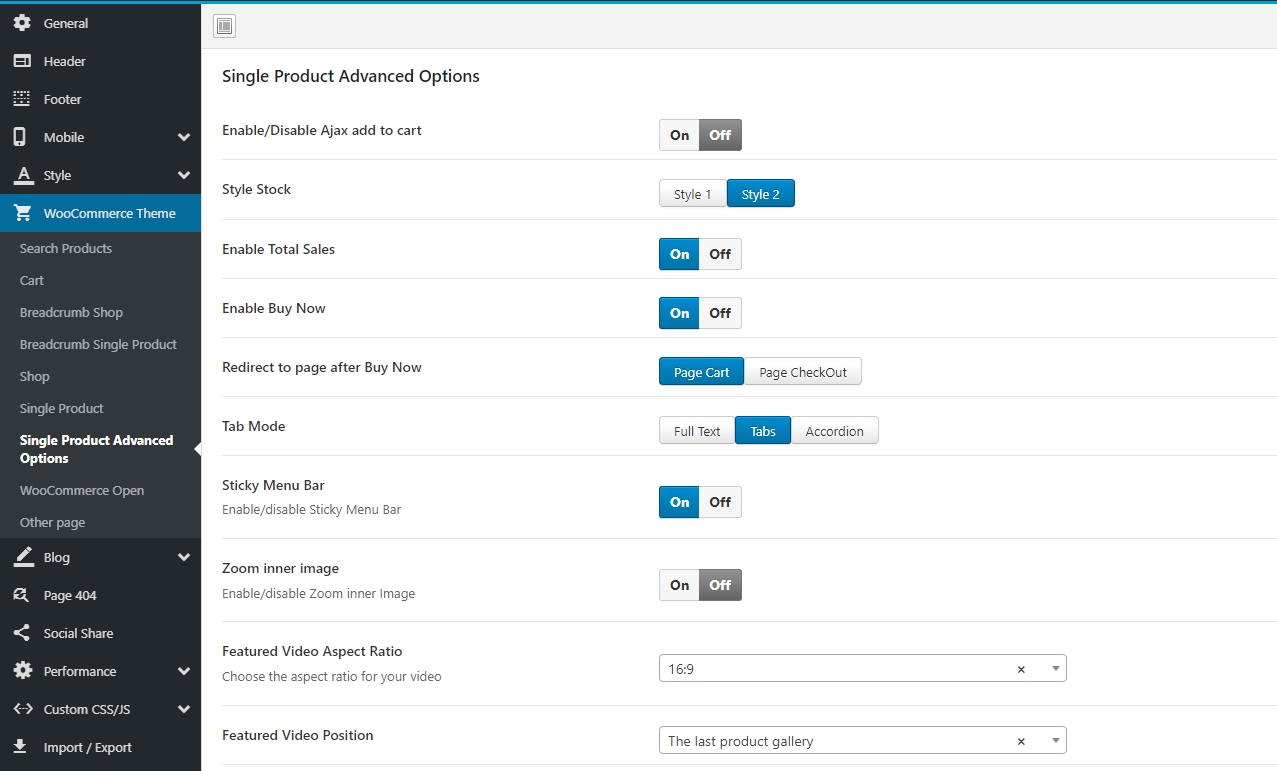This screenshot has height=771, width=1277.
Task: Click the expand-all sections icon at top
Action: 224,26
